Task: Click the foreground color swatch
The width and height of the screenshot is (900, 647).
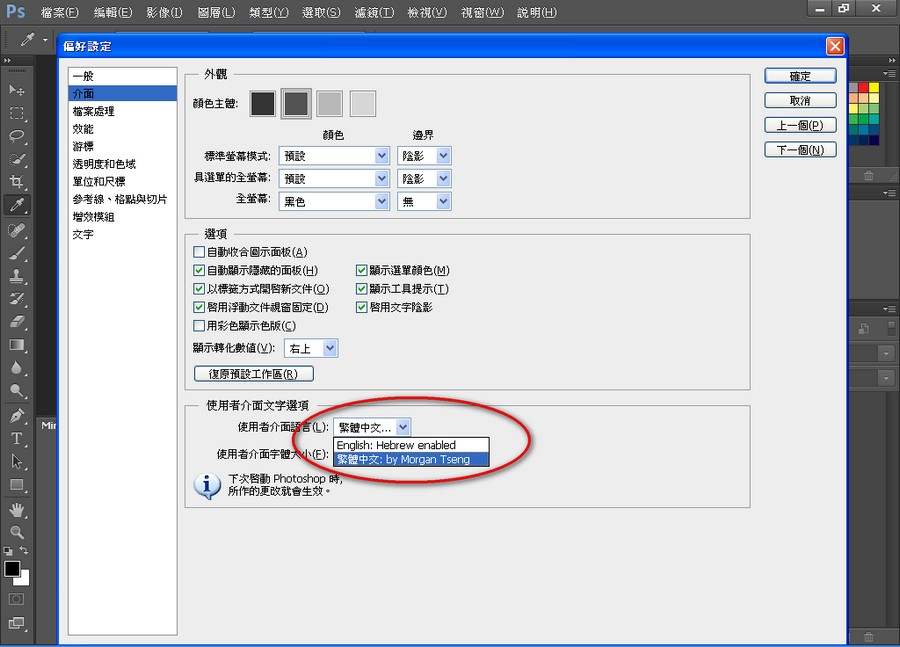Action: pyautogui.click(x=12, y=569)
